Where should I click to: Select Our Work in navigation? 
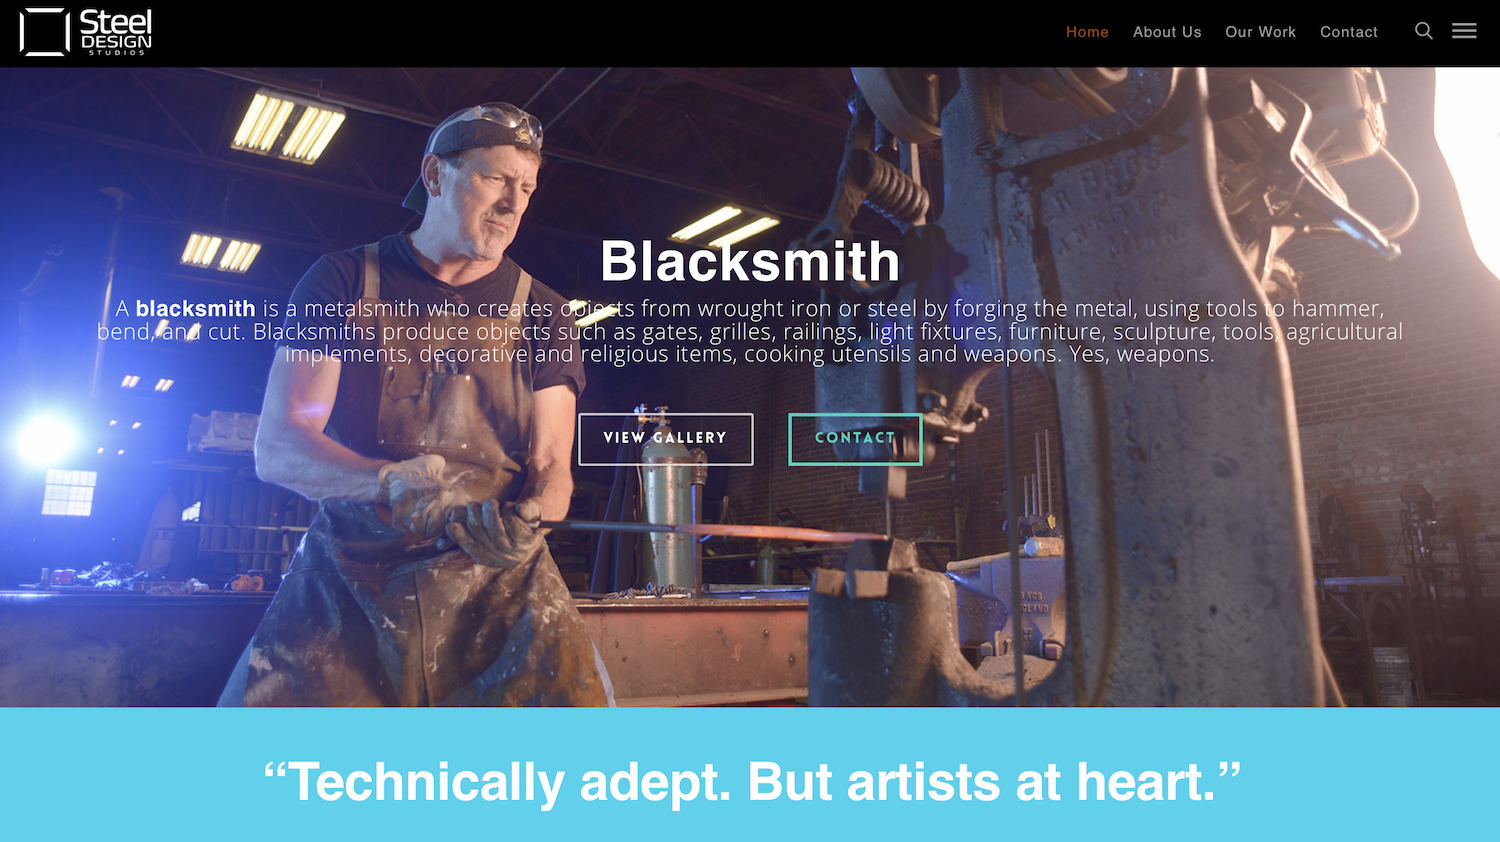pyautogui.click(x=1260, y=32)
